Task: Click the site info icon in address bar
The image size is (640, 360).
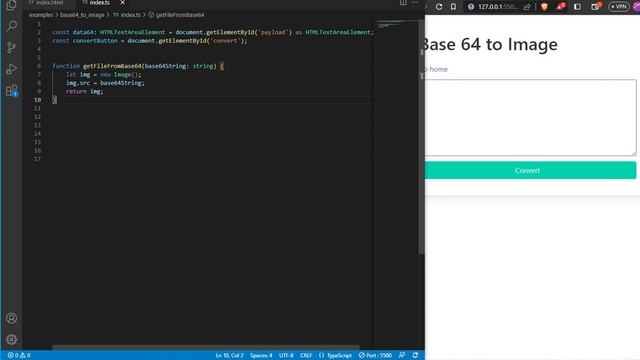Action: point(471,7)
